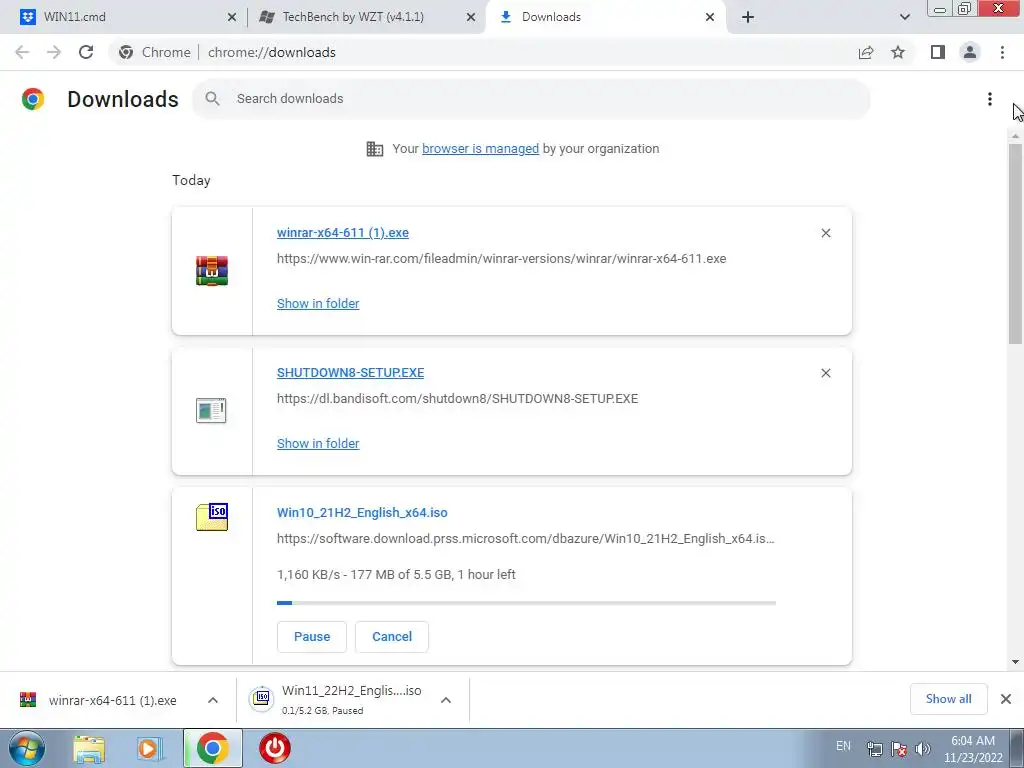
Task: Open the Downloads page more actions menu
Action: point(989,99)
